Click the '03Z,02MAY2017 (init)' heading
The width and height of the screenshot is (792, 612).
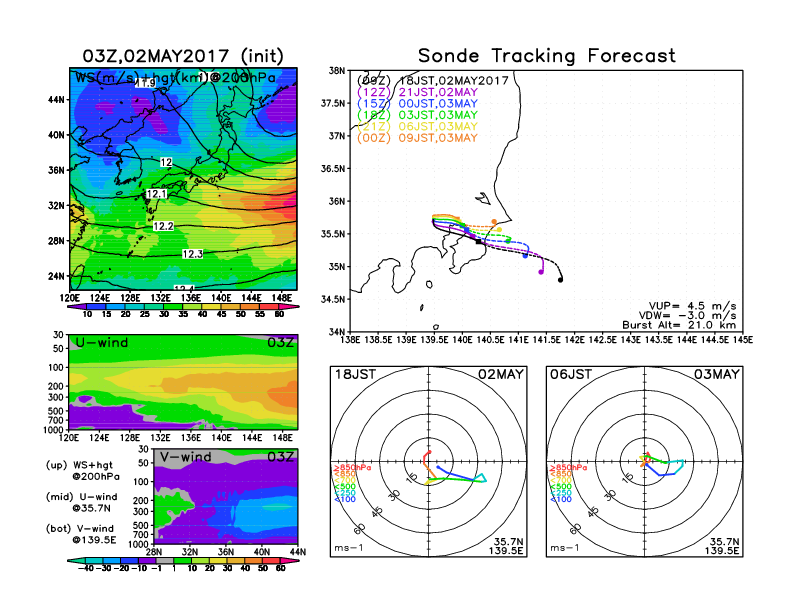(x=183, y=56)
